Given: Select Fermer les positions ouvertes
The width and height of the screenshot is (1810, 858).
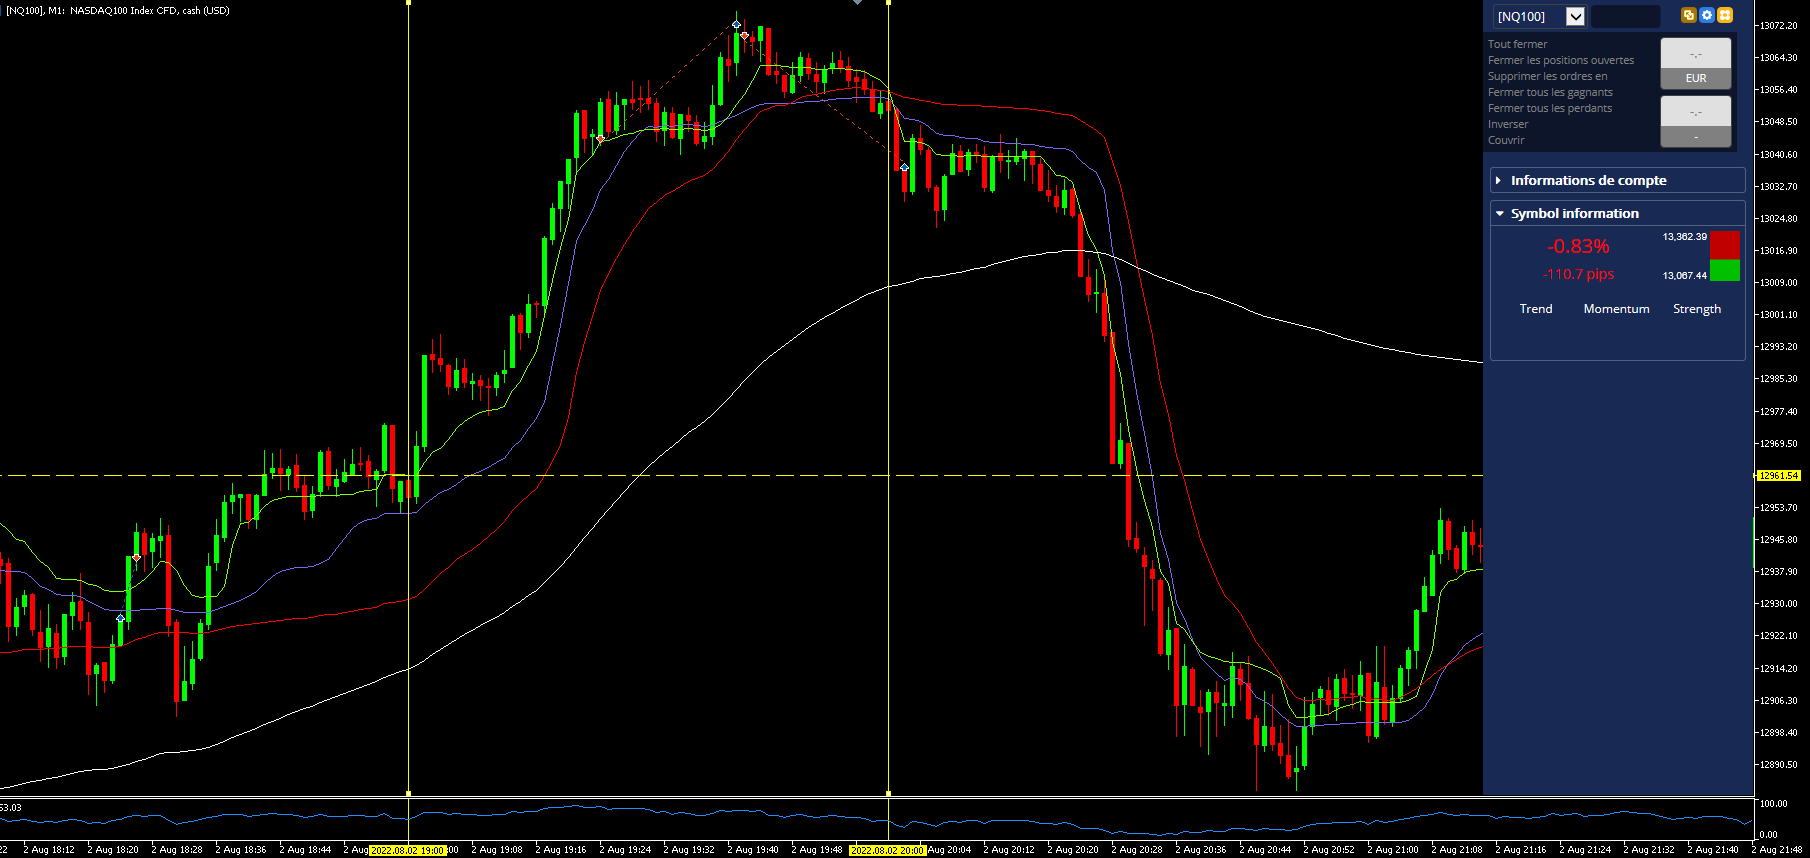Looking at the screenshot, I should 1561,60.
